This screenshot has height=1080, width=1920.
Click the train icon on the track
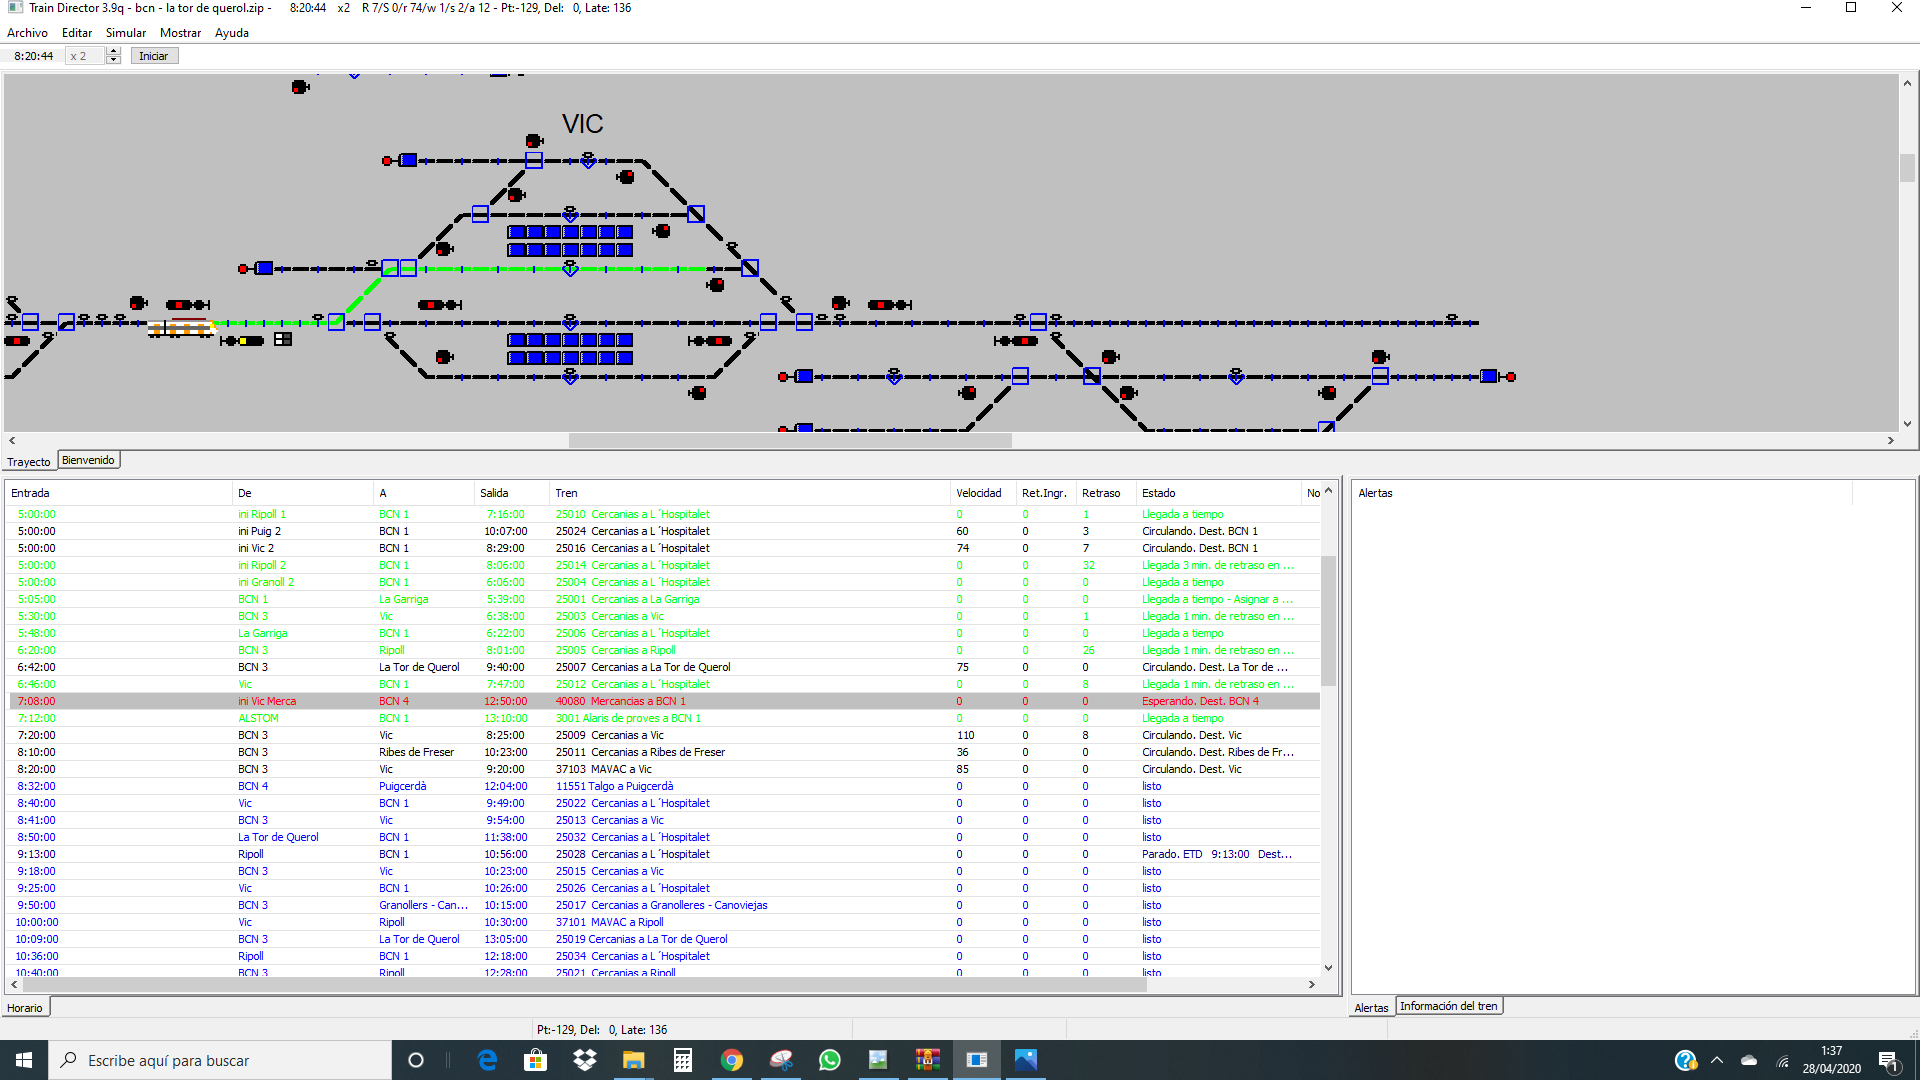click(181, 327)
